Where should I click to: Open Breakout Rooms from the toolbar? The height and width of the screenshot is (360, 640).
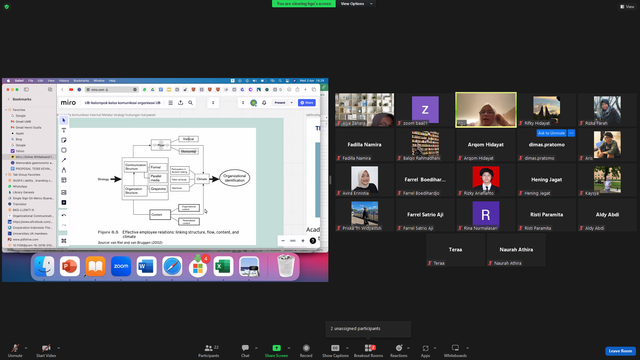click(x=368, y=350)
